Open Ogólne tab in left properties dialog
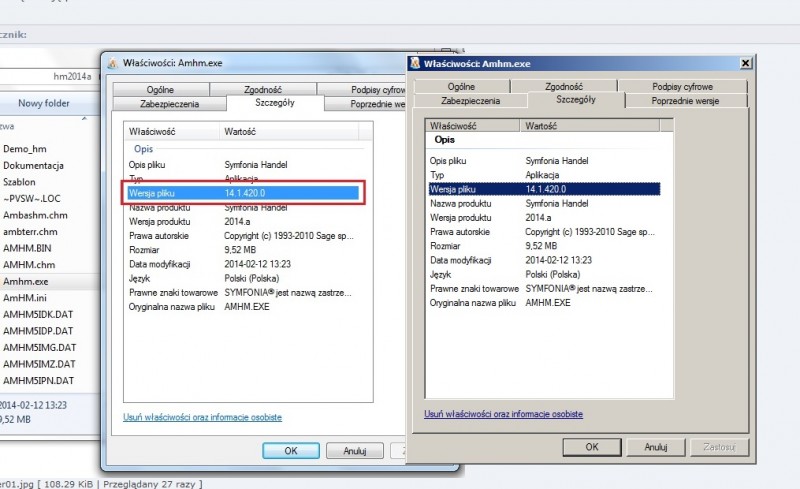This screenshot has height=489, width=800. point(161,89)
